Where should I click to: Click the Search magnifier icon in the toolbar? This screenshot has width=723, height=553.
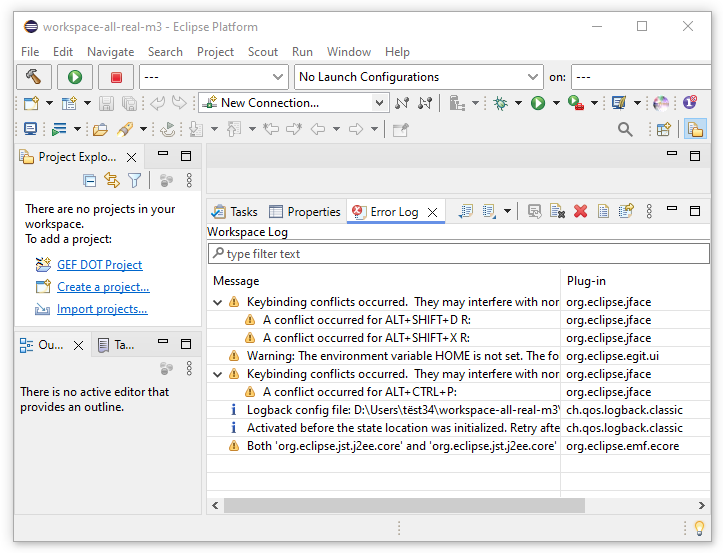click(x=625, y=129)
